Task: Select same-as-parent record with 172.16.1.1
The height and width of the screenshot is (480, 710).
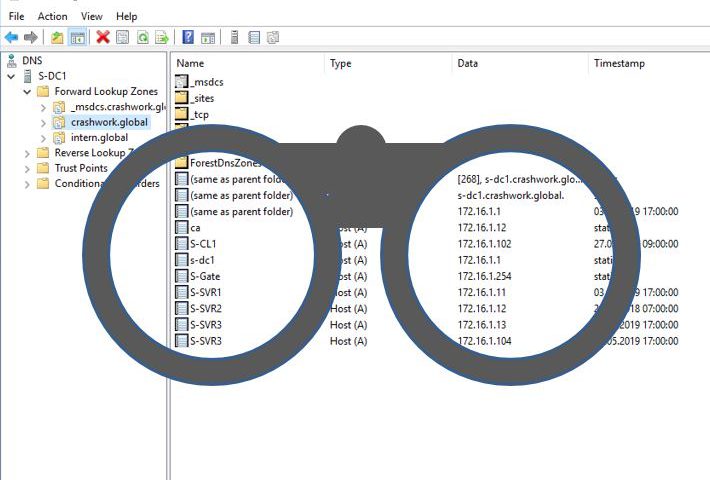Action: click(x=241, y=211)
